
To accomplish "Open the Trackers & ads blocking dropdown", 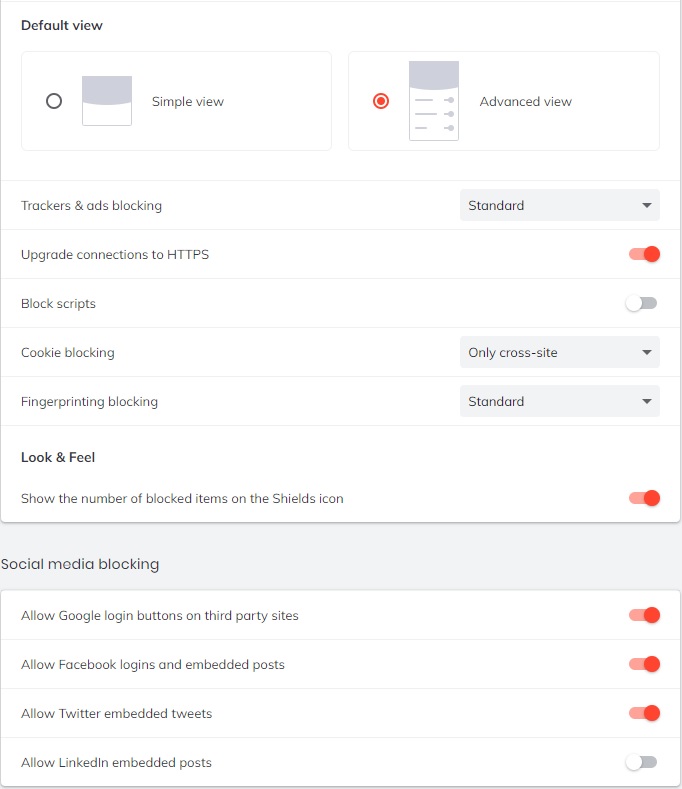I will 559,206.
